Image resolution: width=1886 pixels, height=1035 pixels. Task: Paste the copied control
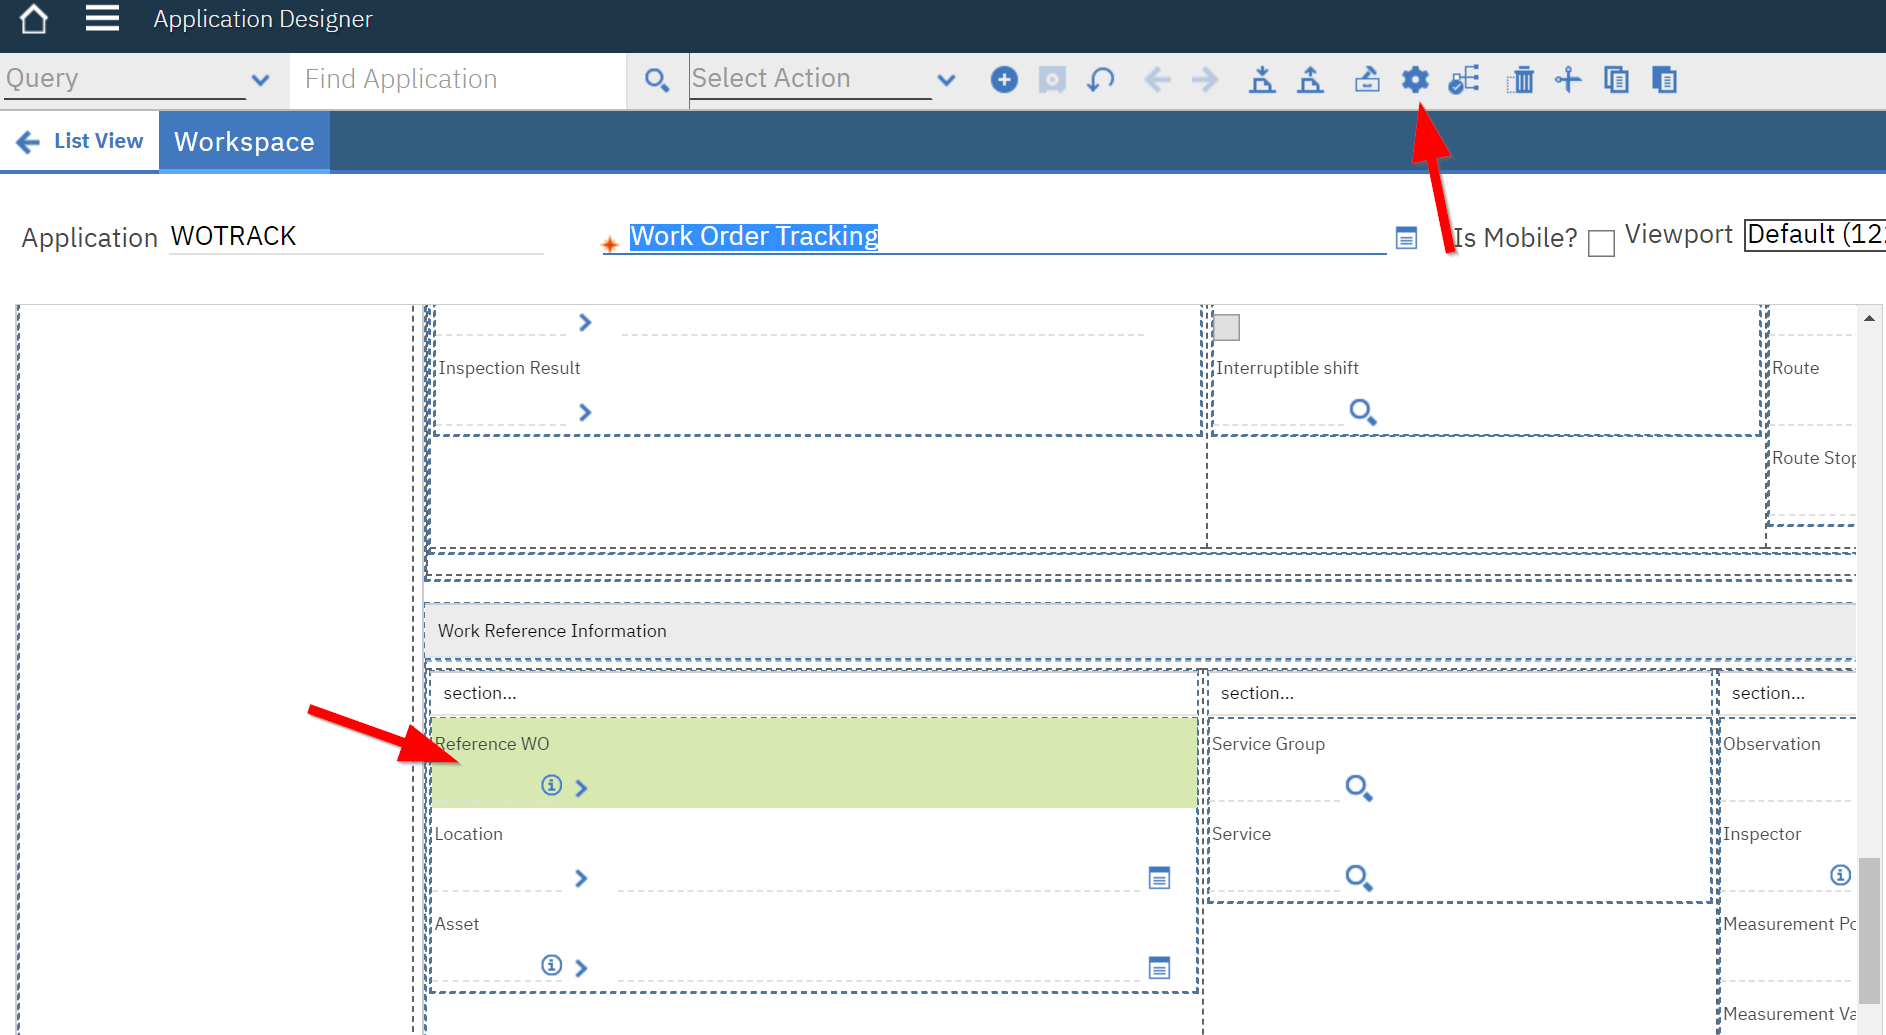(x=1664, y=80)
